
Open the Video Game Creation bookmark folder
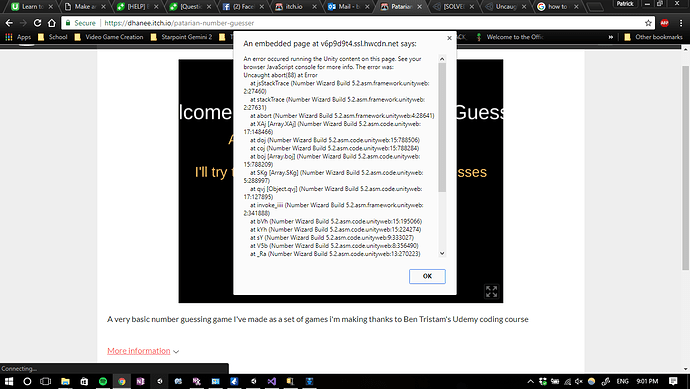pos(109,37)
